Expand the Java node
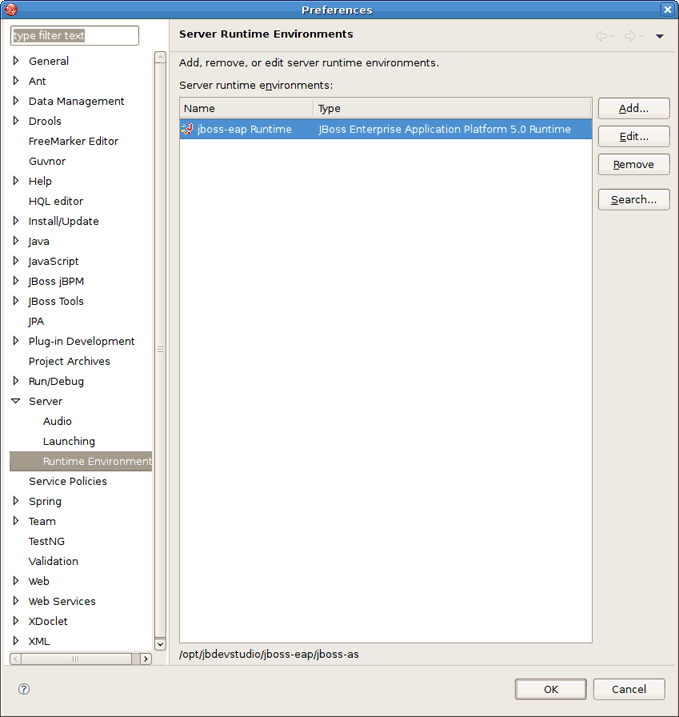 pos(16,241)
